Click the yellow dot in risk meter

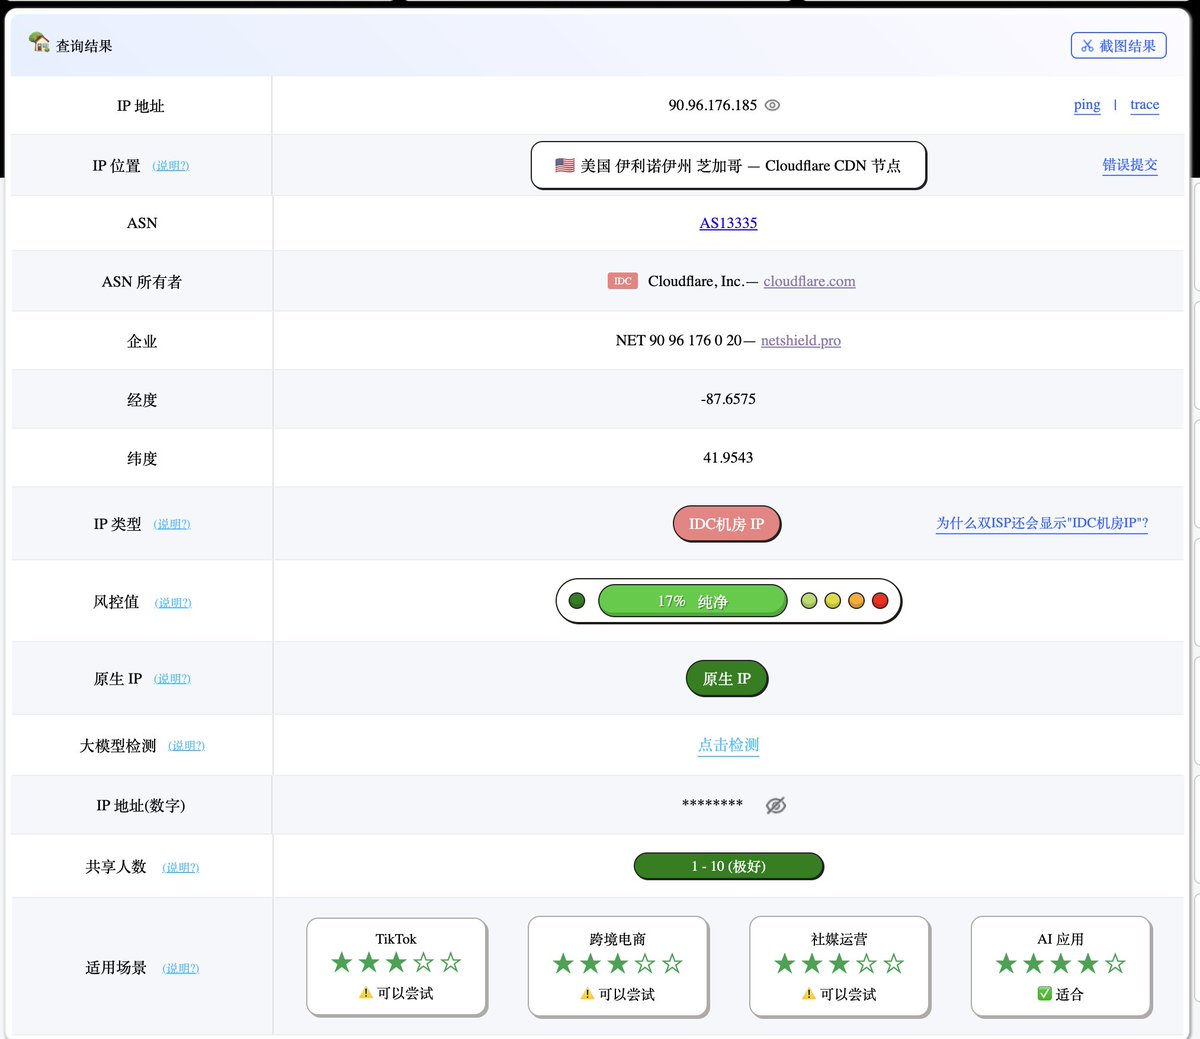(x=832, y=601)
